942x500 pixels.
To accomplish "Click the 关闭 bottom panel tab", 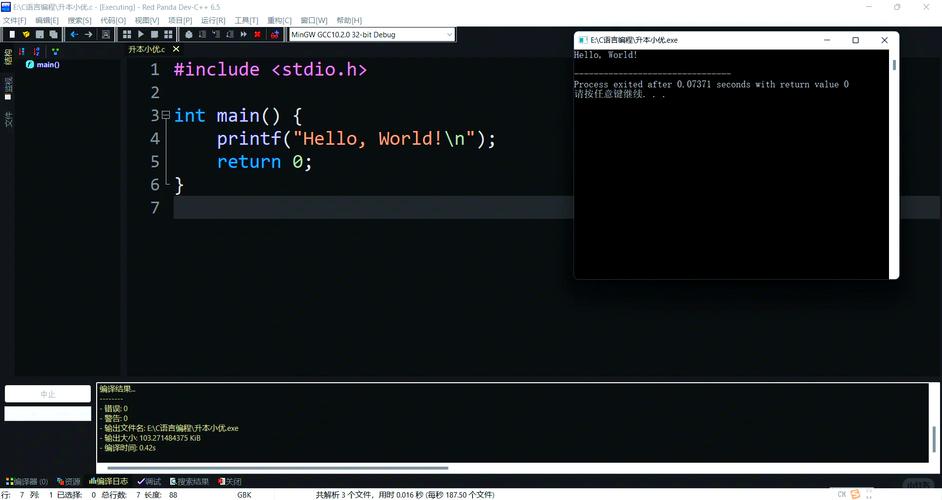I will pyautogui.click(x=229, y=481).
